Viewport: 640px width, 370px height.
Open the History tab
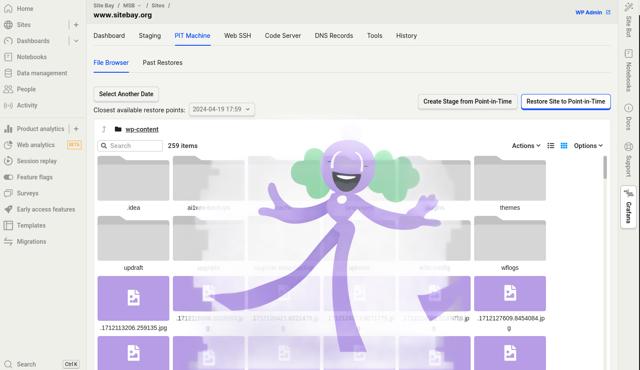(406, 36)
